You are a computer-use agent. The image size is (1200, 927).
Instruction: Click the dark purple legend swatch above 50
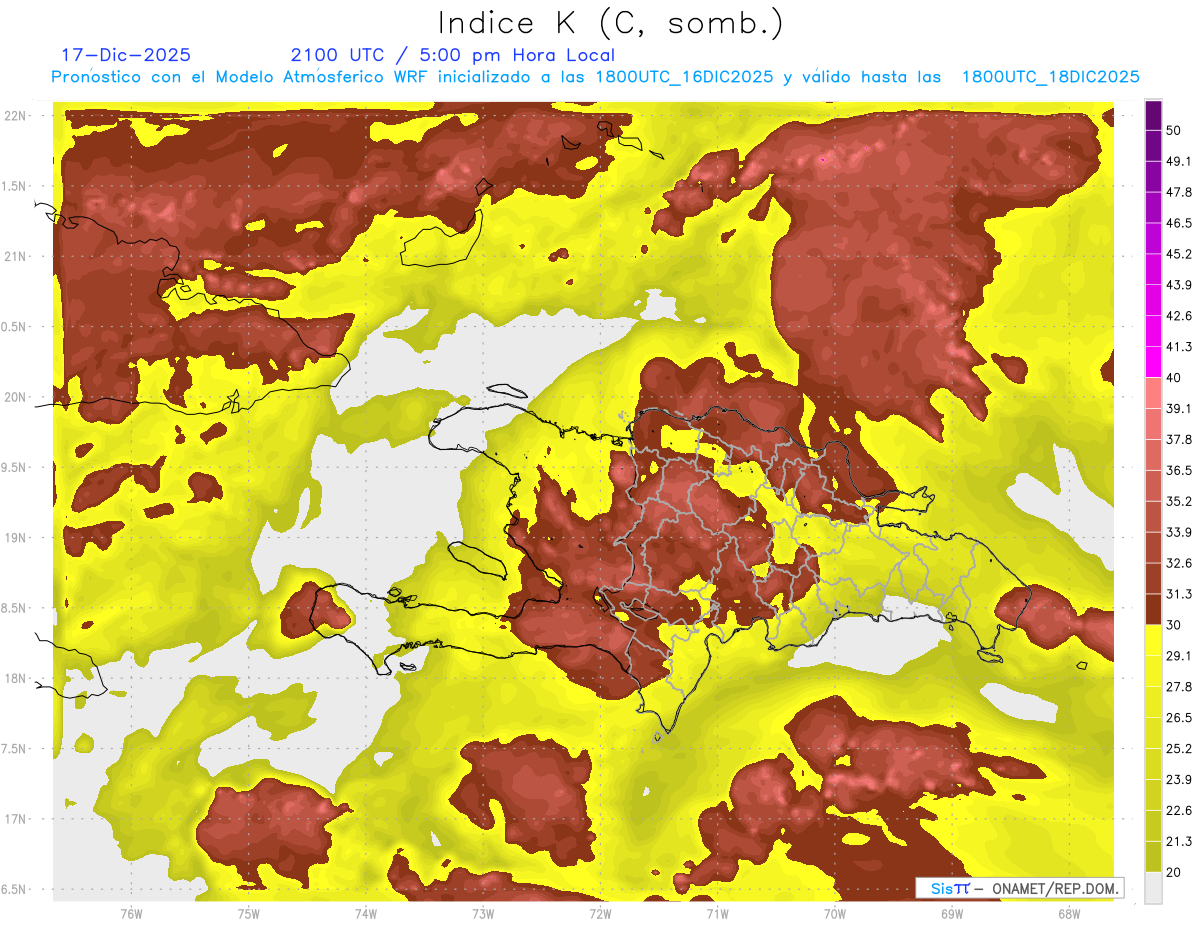click(x=1153, y=117)
